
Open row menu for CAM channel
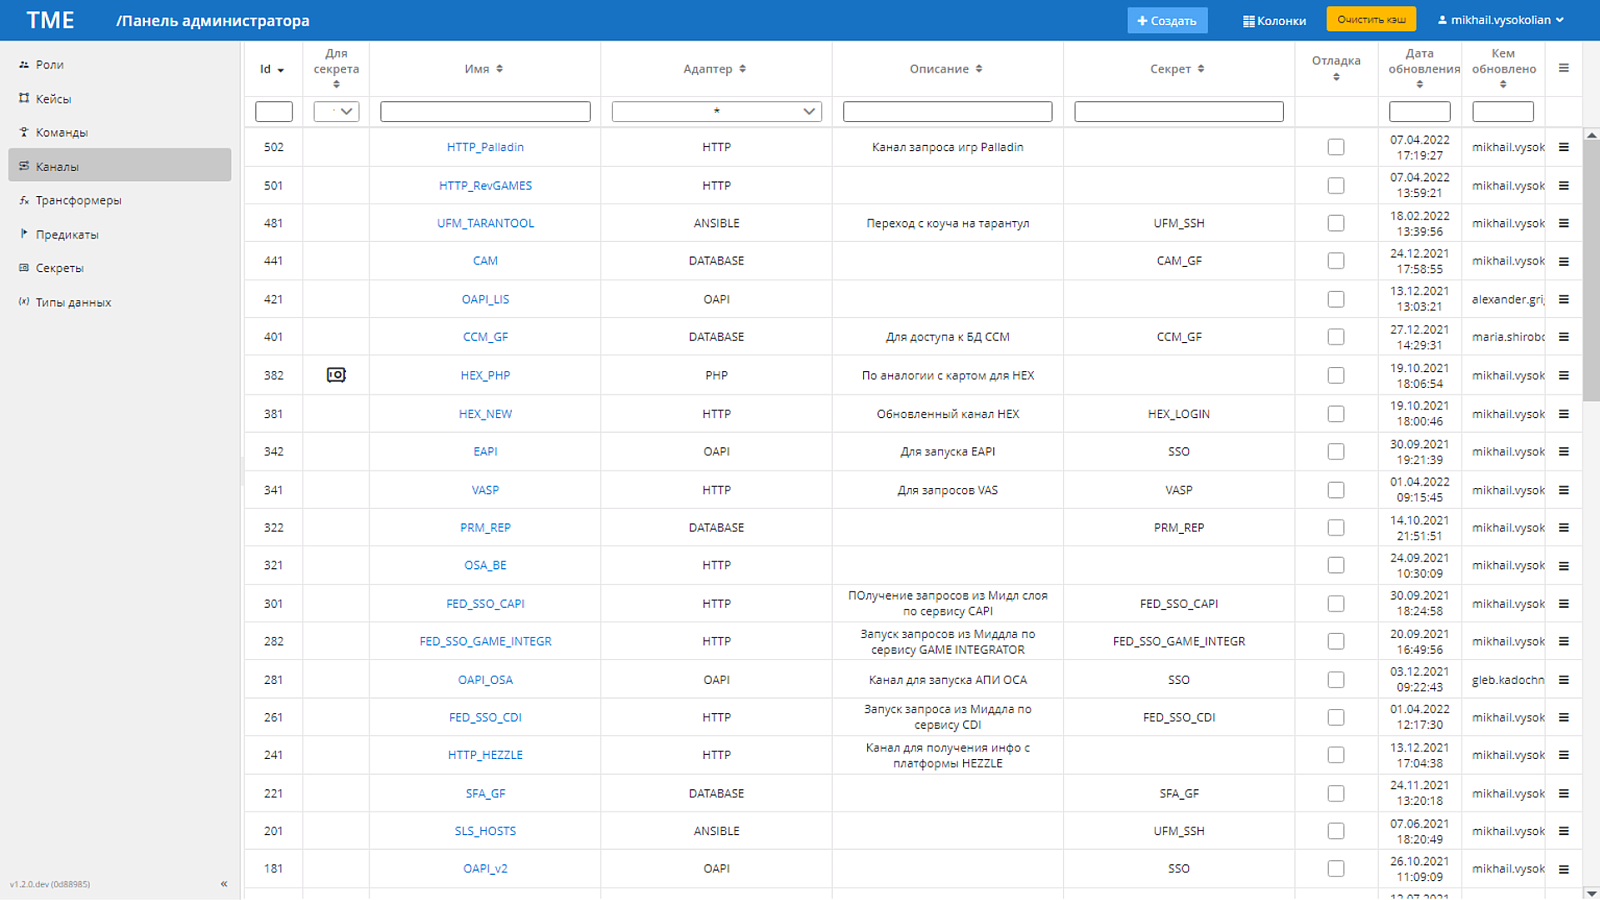pos(1563,261)
